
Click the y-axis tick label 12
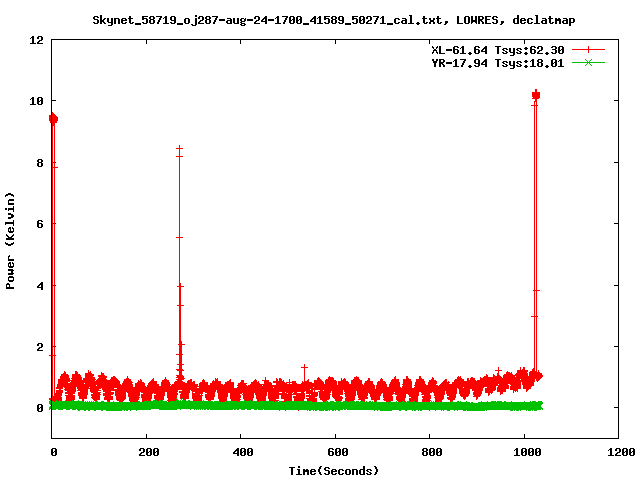click(x=36, y=40)
